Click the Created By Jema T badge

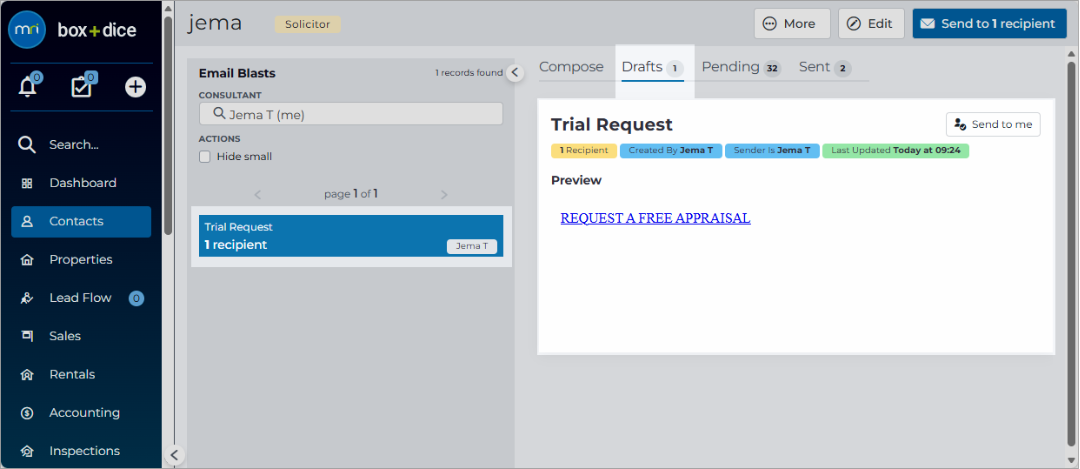click(x=671, y=151)
